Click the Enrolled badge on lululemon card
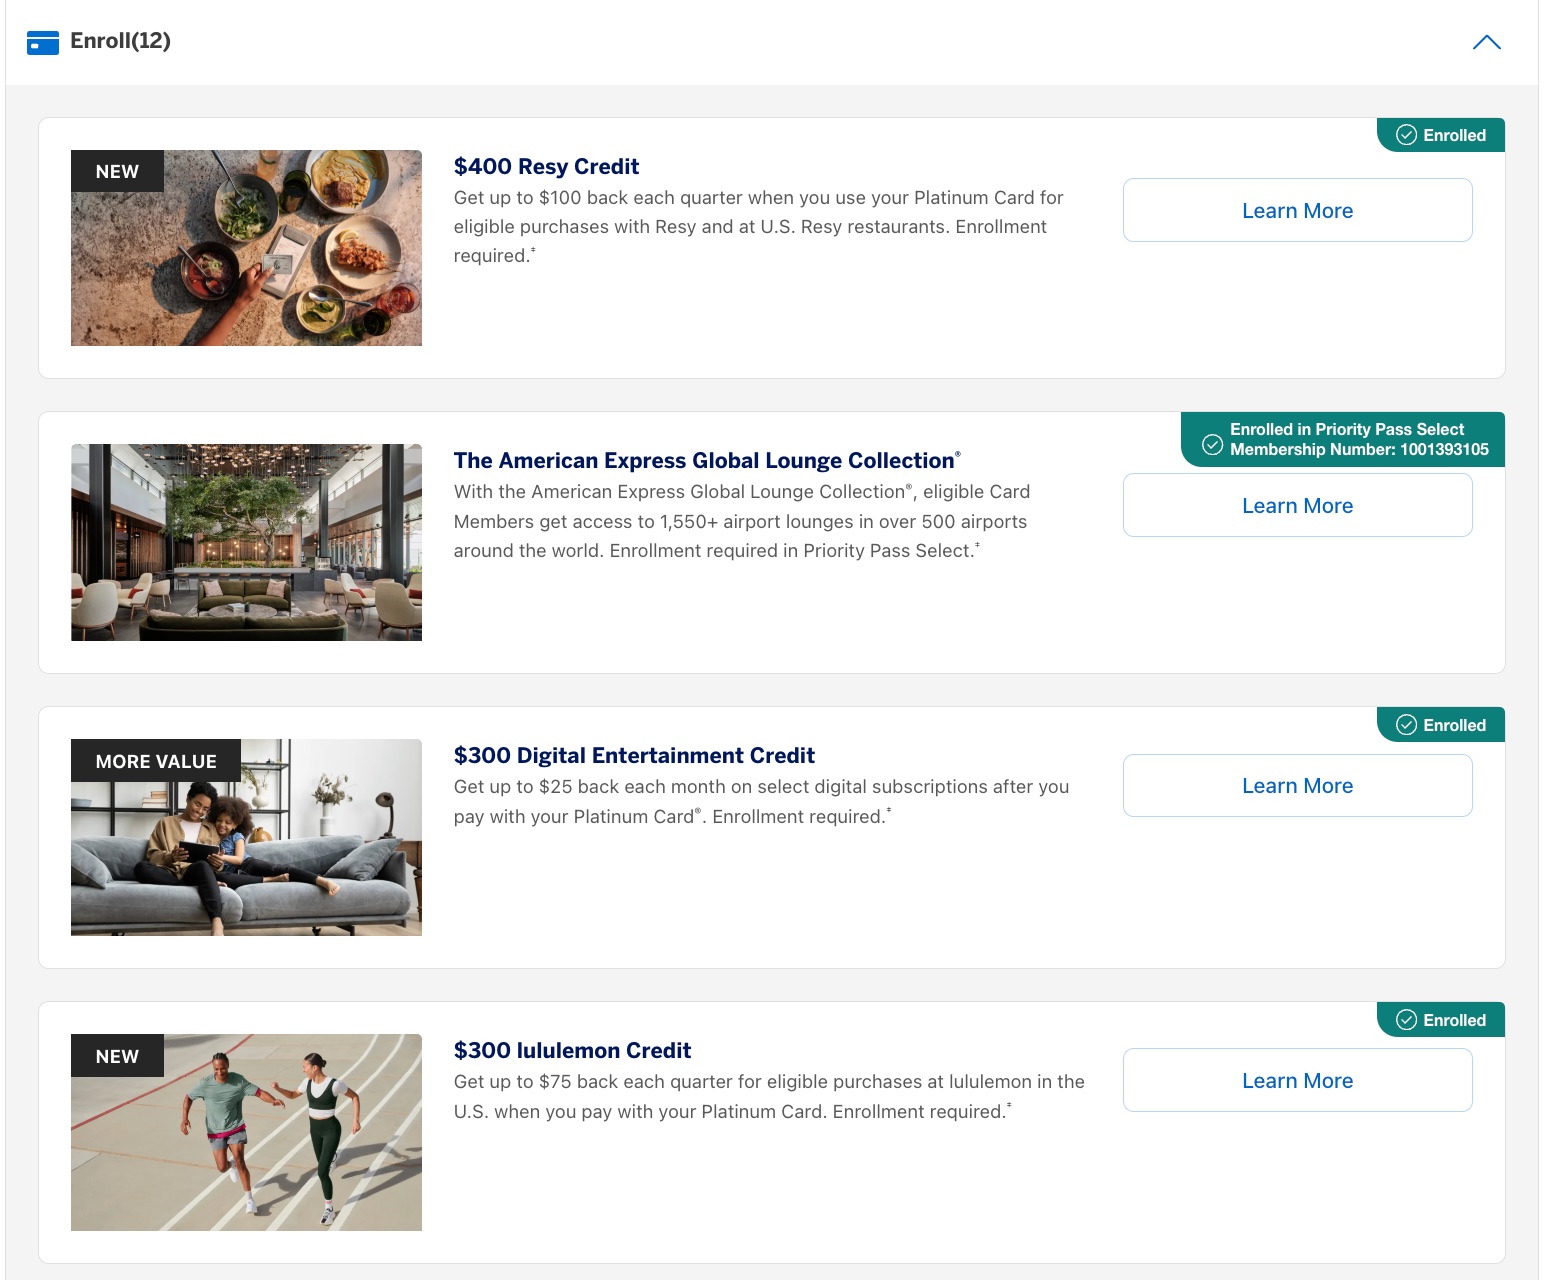 (1441, 1020)
